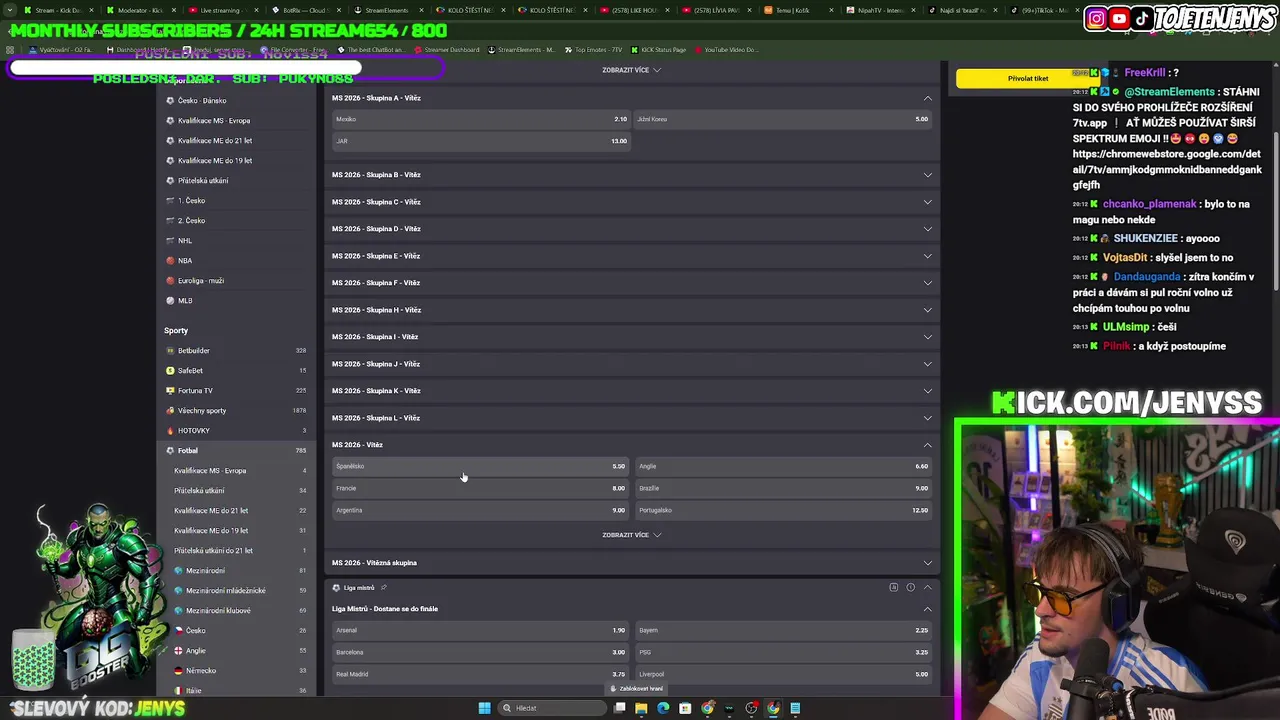
Task: Open statistics icon in Liga mistrů header
Action: click(x=894, y=587)
